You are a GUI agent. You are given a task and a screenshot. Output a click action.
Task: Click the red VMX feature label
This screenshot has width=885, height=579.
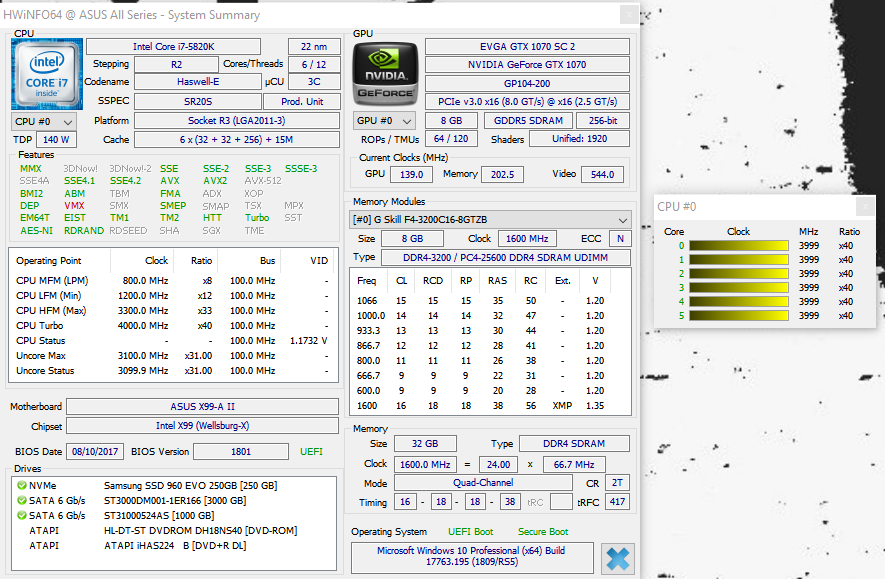[x=75, y=205]
